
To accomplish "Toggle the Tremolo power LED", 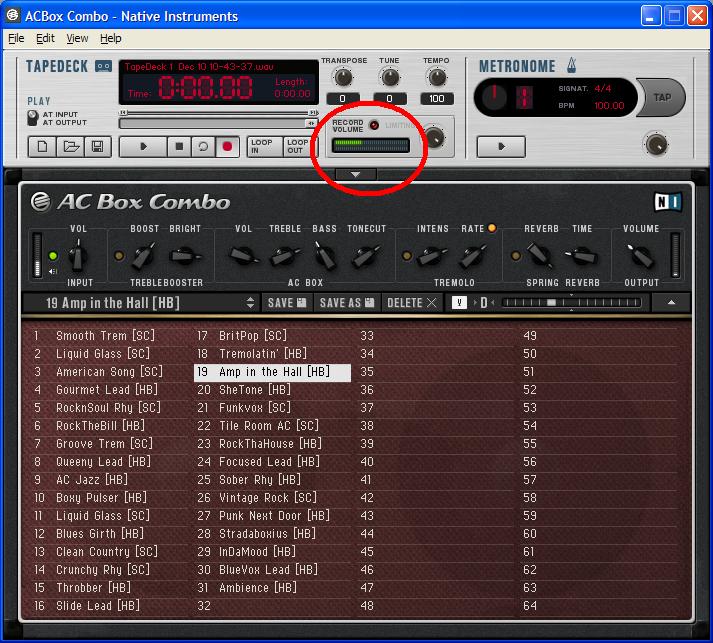I will tap(407, 256).
